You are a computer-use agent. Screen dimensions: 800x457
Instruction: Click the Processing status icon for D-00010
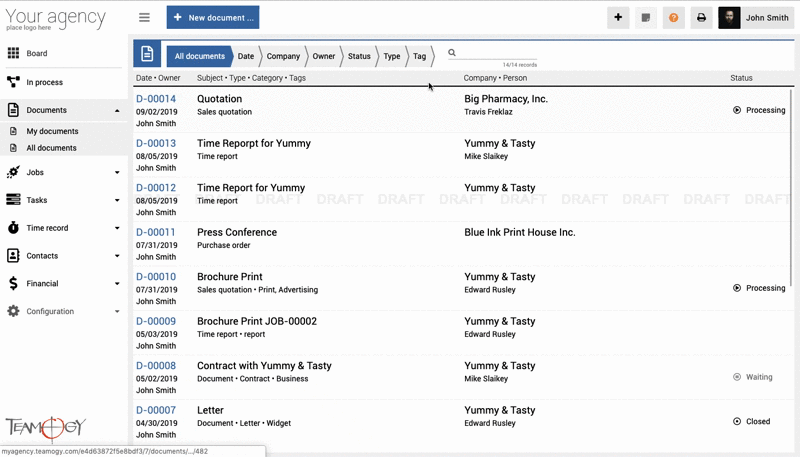tap(737, 288)
